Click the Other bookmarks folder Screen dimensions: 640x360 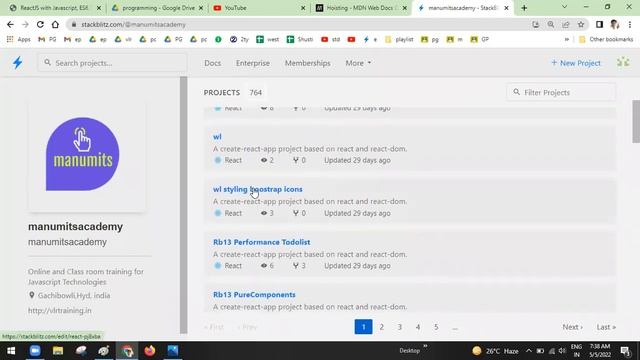606,39
